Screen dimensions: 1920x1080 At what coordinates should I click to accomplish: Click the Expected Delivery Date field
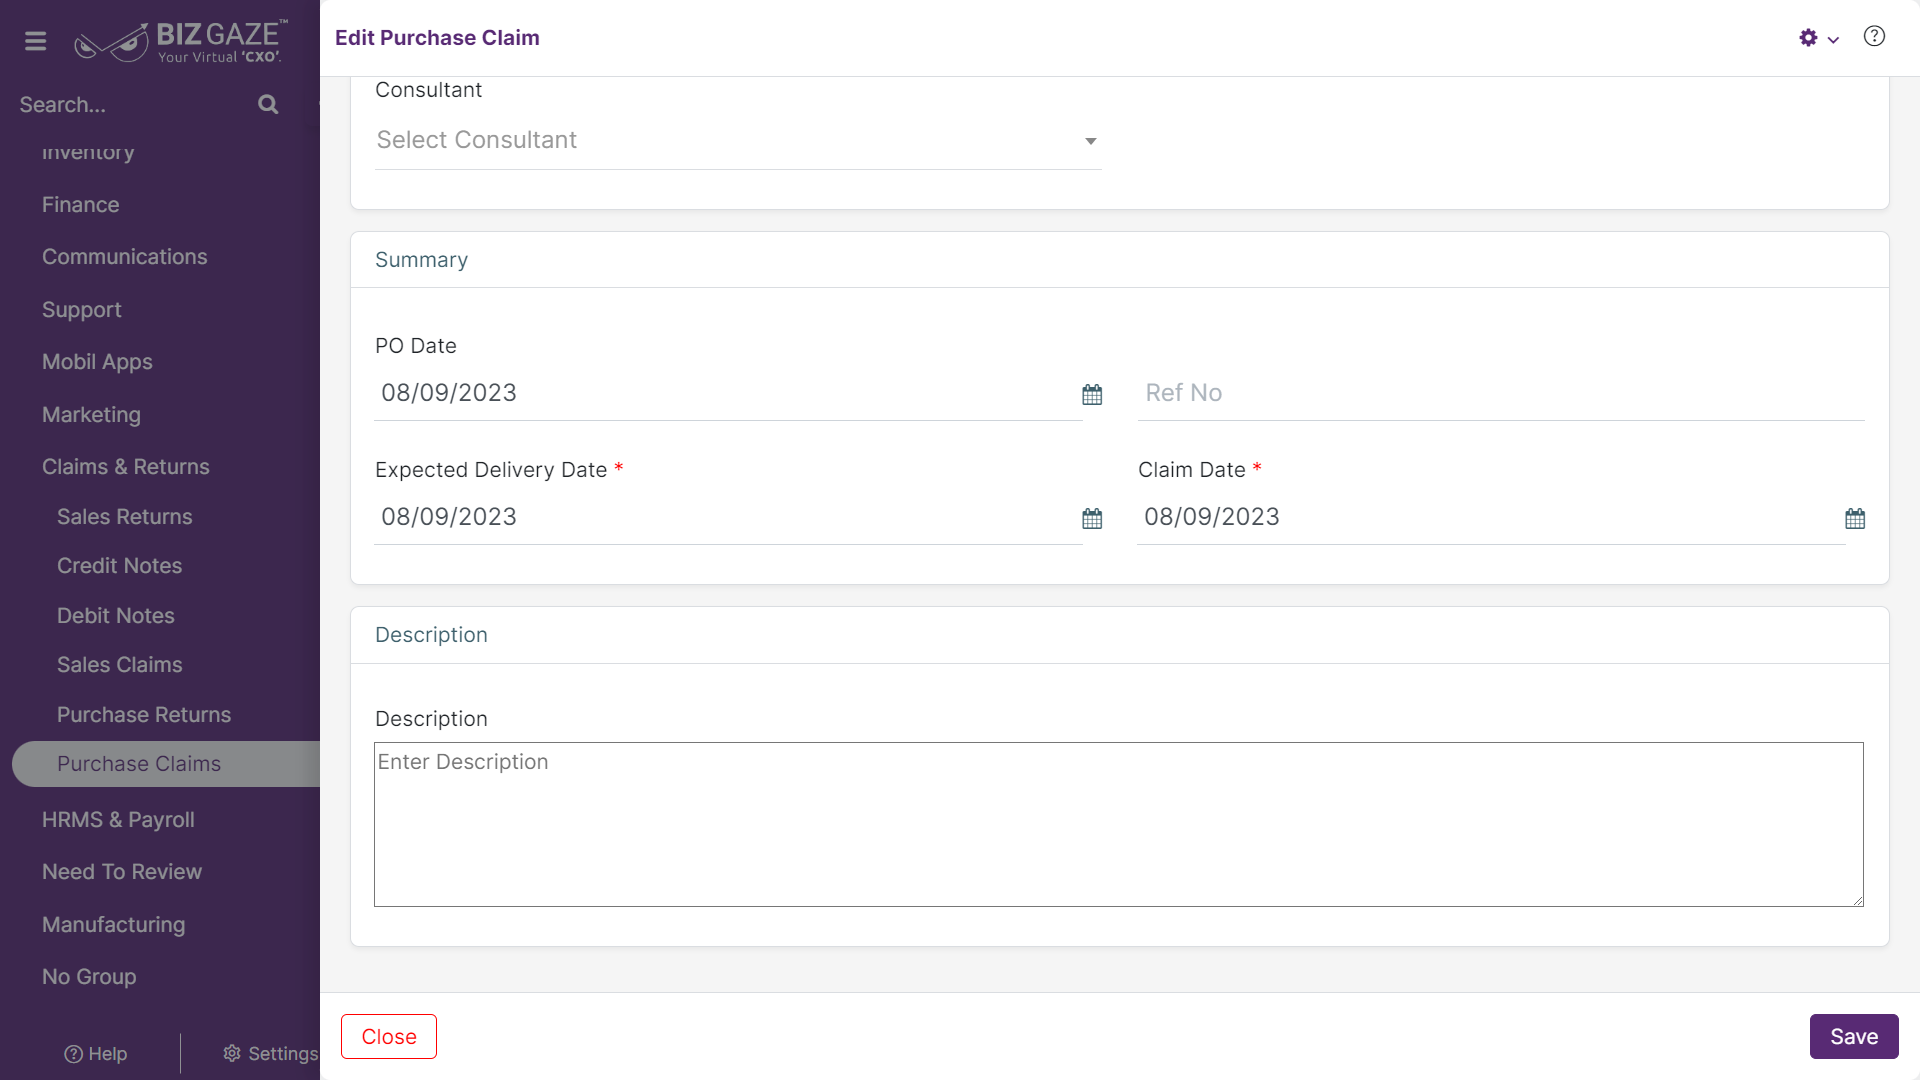pyautogui.click(x=728, y=517)
